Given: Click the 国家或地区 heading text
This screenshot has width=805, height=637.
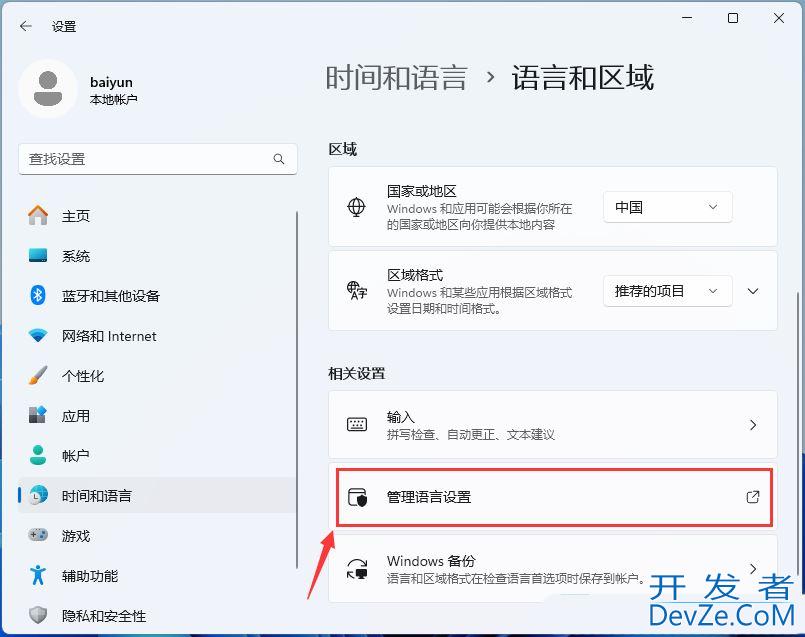Looking at the screenshot, I should point(421,191).
